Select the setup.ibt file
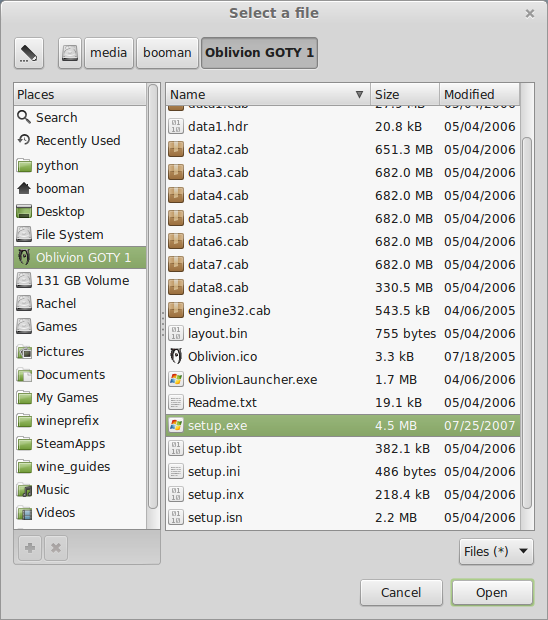This screenshot has width=548, height=620. pyautogui.click(x=343, y=448)
